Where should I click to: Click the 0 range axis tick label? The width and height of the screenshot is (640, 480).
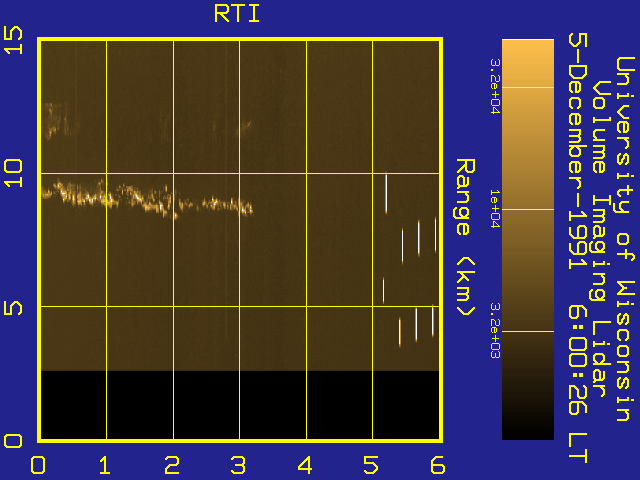(13, 441)
